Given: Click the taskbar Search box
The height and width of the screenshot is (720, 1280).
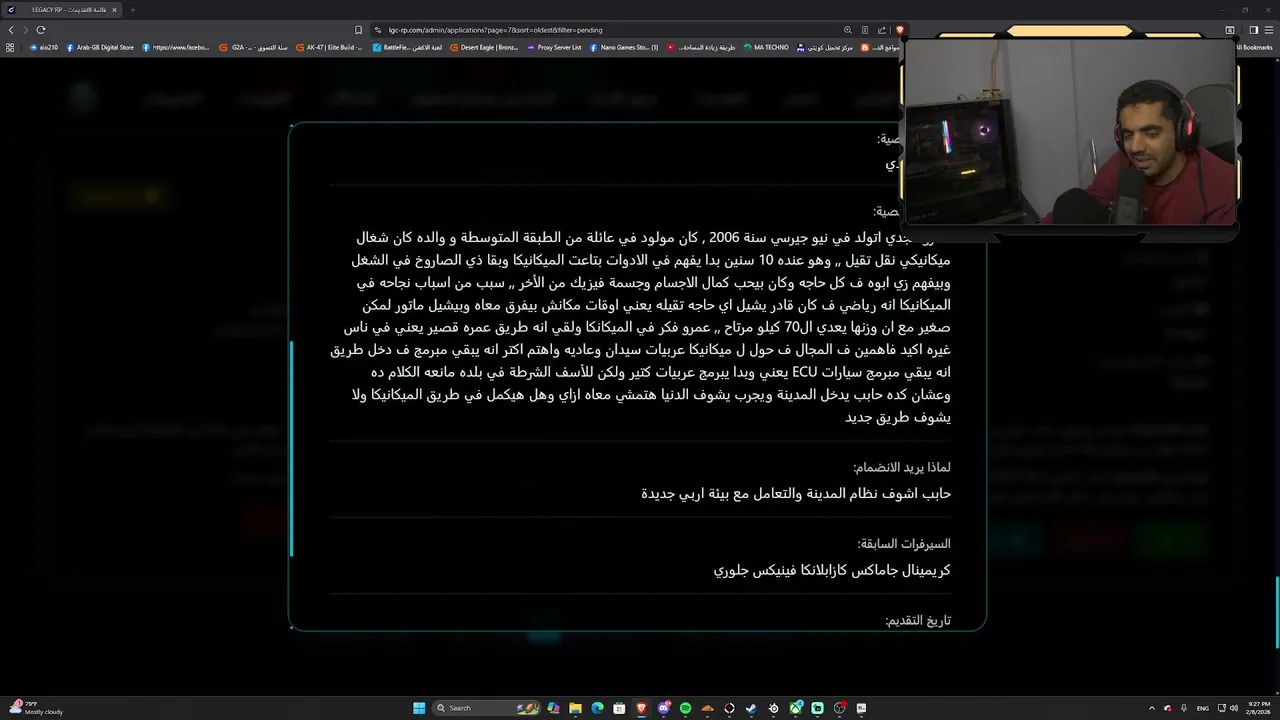Looking at the screenshot, I should 488,708.
